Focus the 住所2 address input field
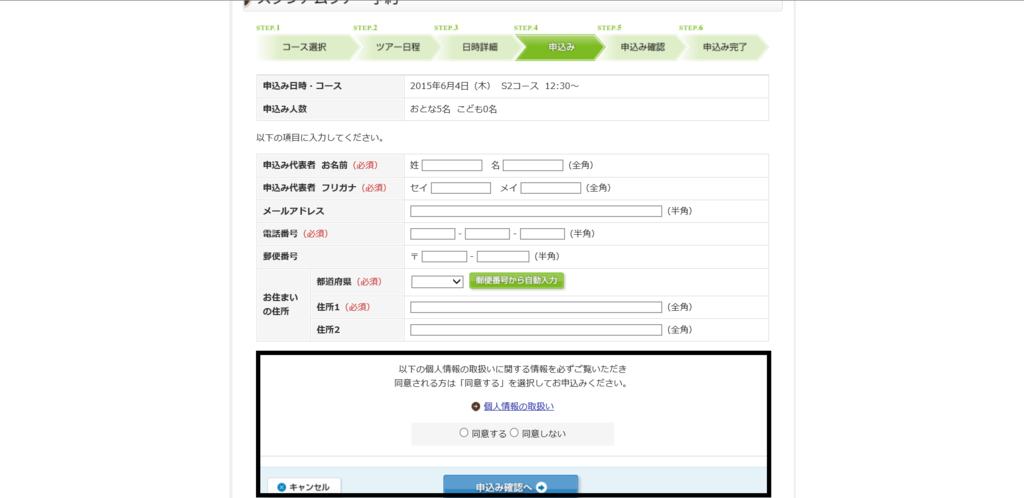The height and width of the screenshot is (498, 1024). [x=536, y=330]
